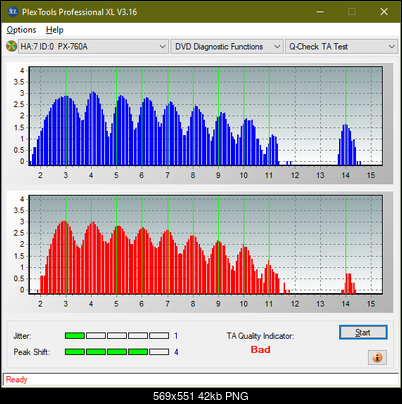Click the Start button
Viewport: 402px width, 404px height.
[x=363, y=332]
